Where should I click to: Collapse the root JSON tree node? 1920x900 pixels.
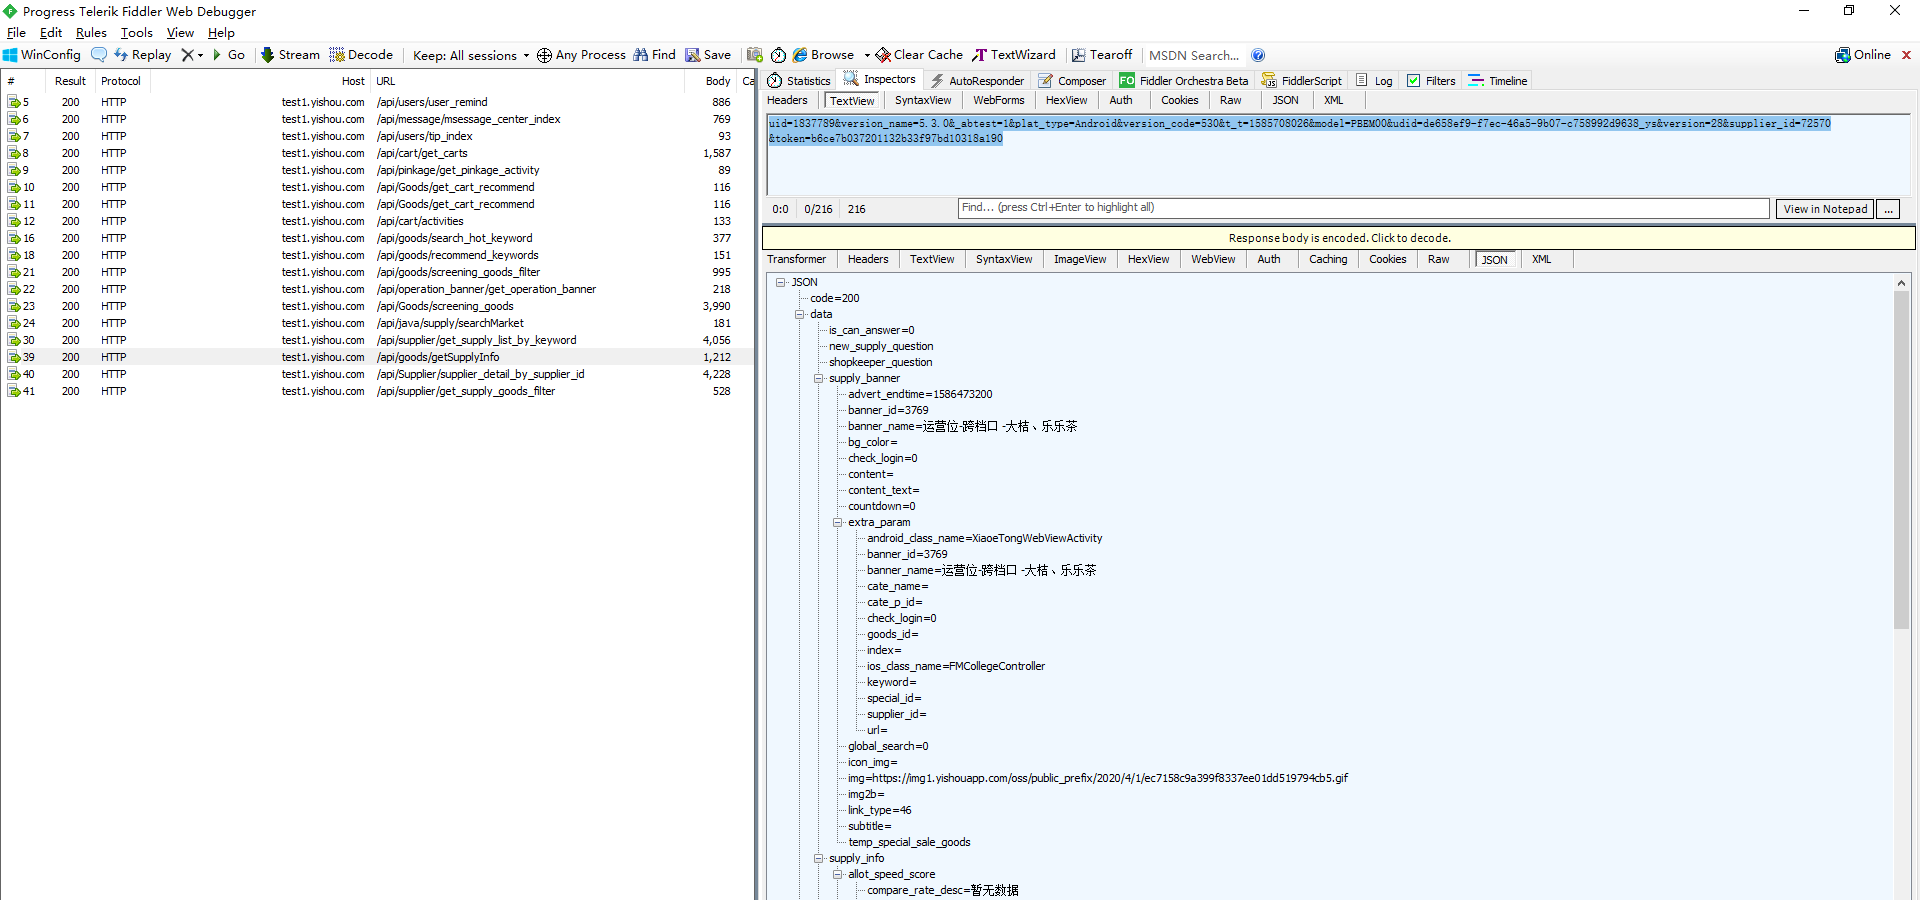tap(781, 282)
